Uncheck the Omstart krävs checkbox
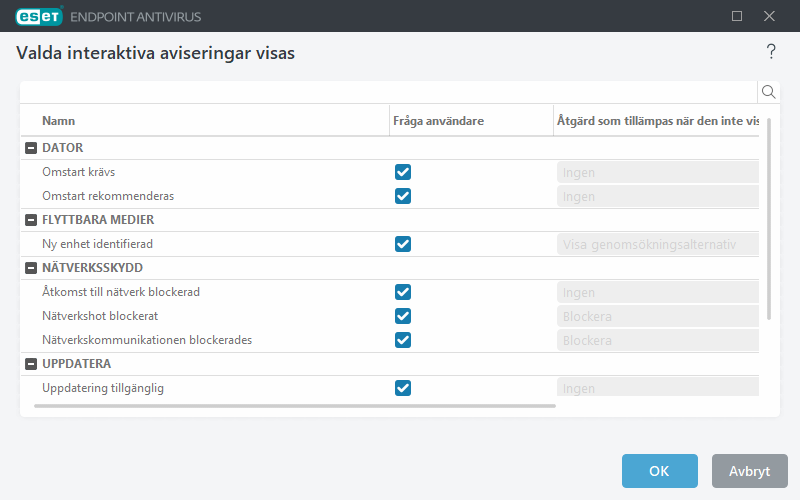 403,172
